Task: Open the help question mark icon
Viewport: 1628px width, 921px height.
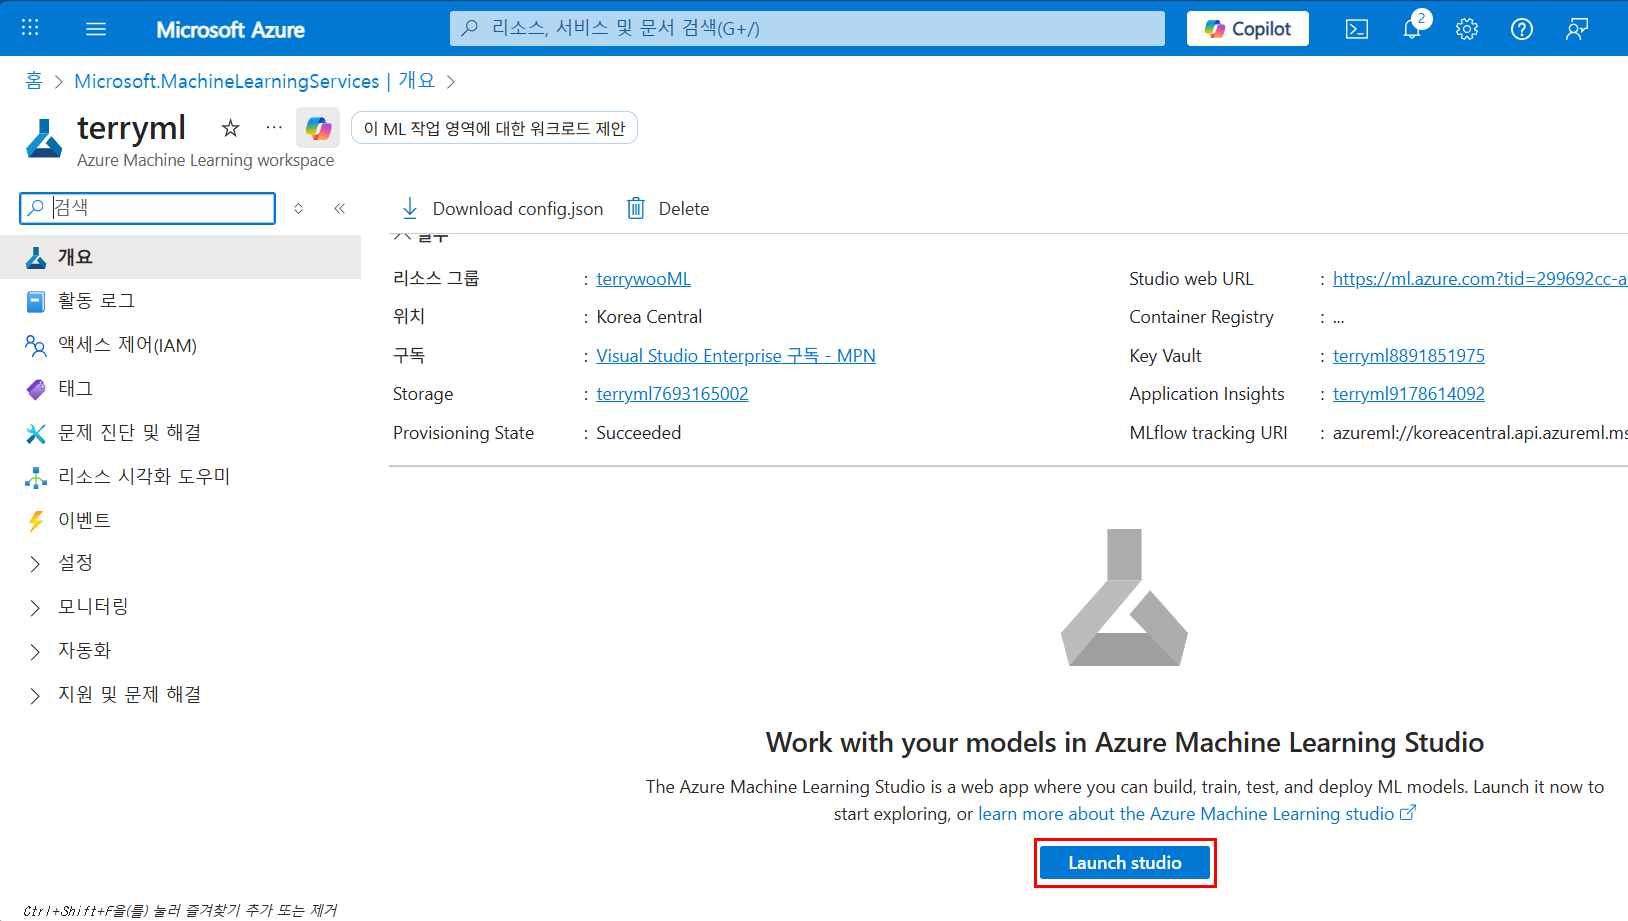Action: [1521, 28]
